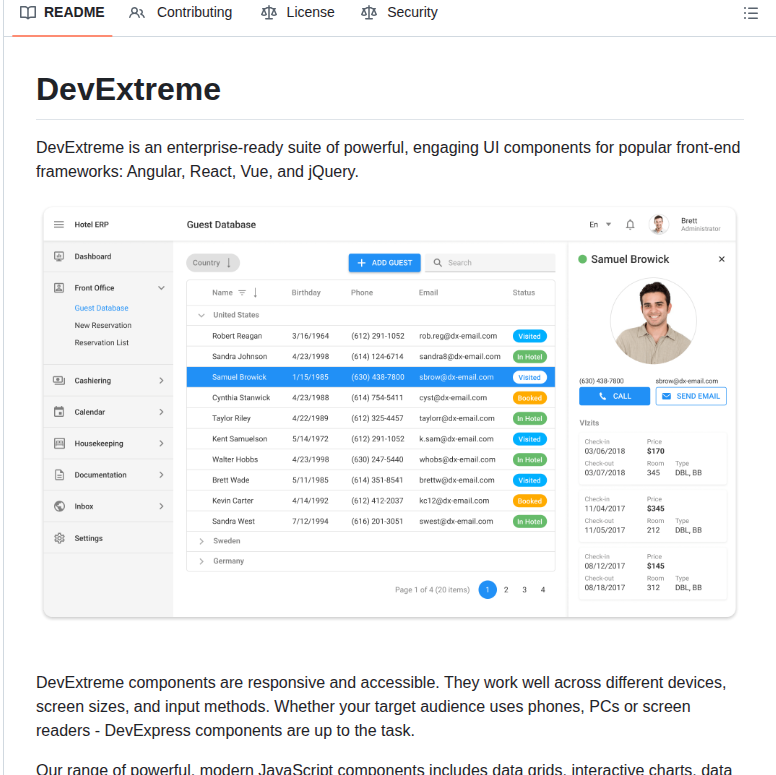The image size is (776, 775).
Task: Expand the Calendar menu chevron
Action: coord(161,412)
